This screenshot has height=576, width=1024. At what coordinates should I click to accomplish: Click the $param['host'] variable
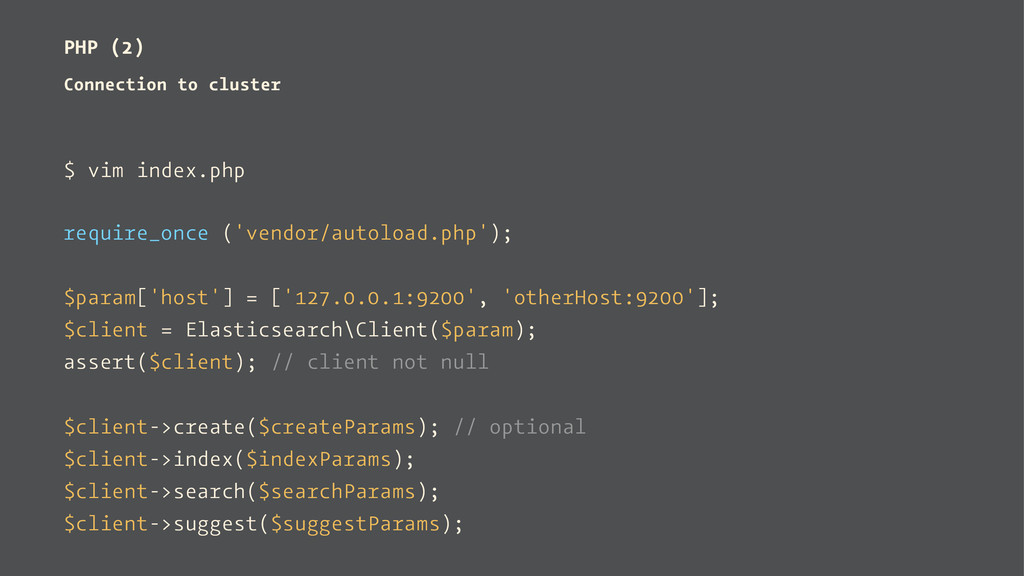click(x=148, y=298)
